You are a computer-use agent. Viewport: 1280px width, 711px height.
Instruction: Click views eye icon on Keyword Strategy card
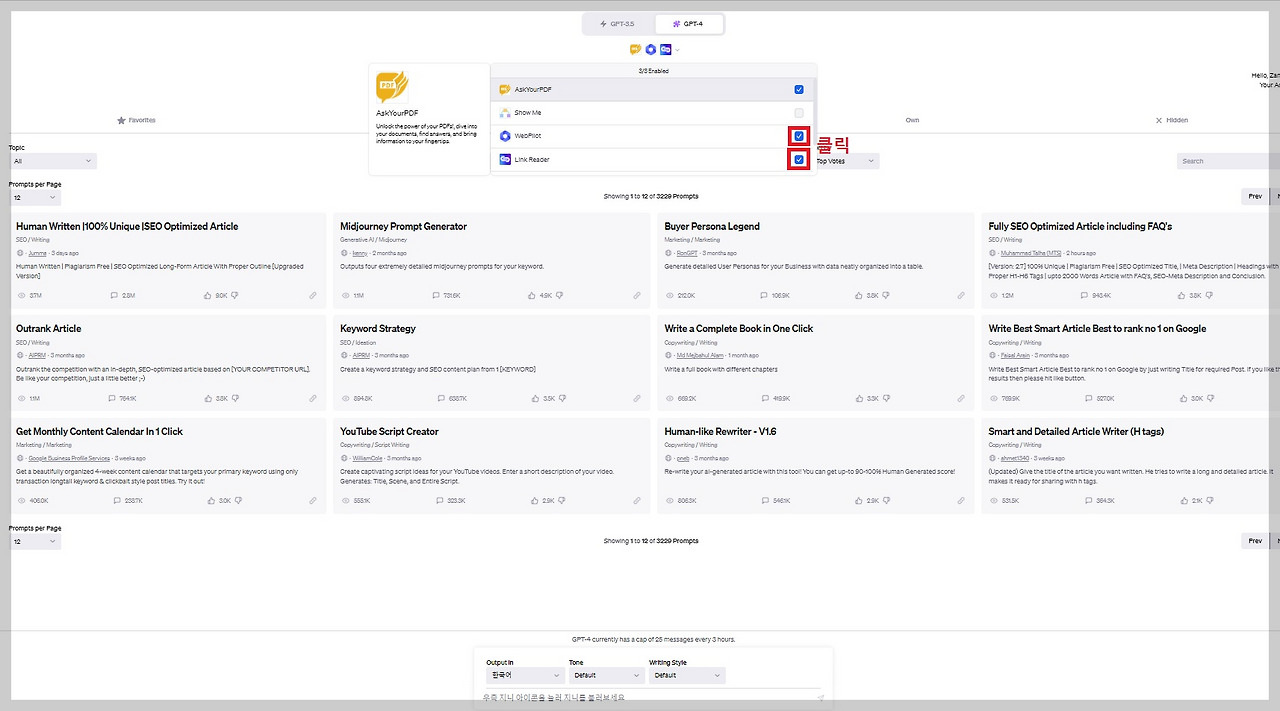coord(346,398)
